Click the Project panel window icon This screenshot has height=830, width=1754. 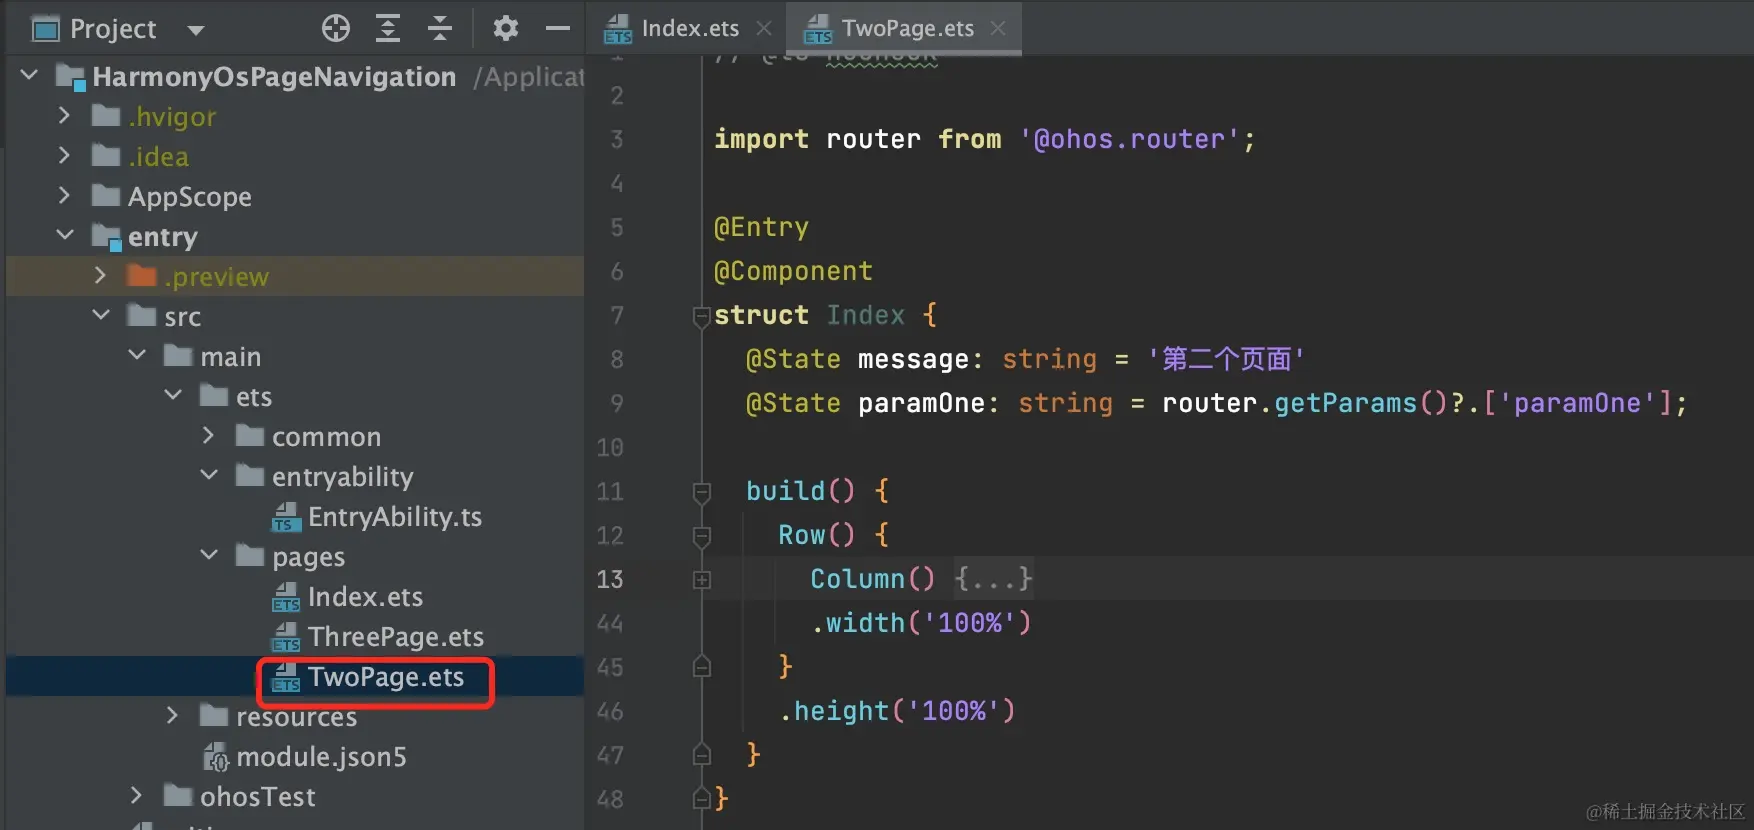click(46, 29)
